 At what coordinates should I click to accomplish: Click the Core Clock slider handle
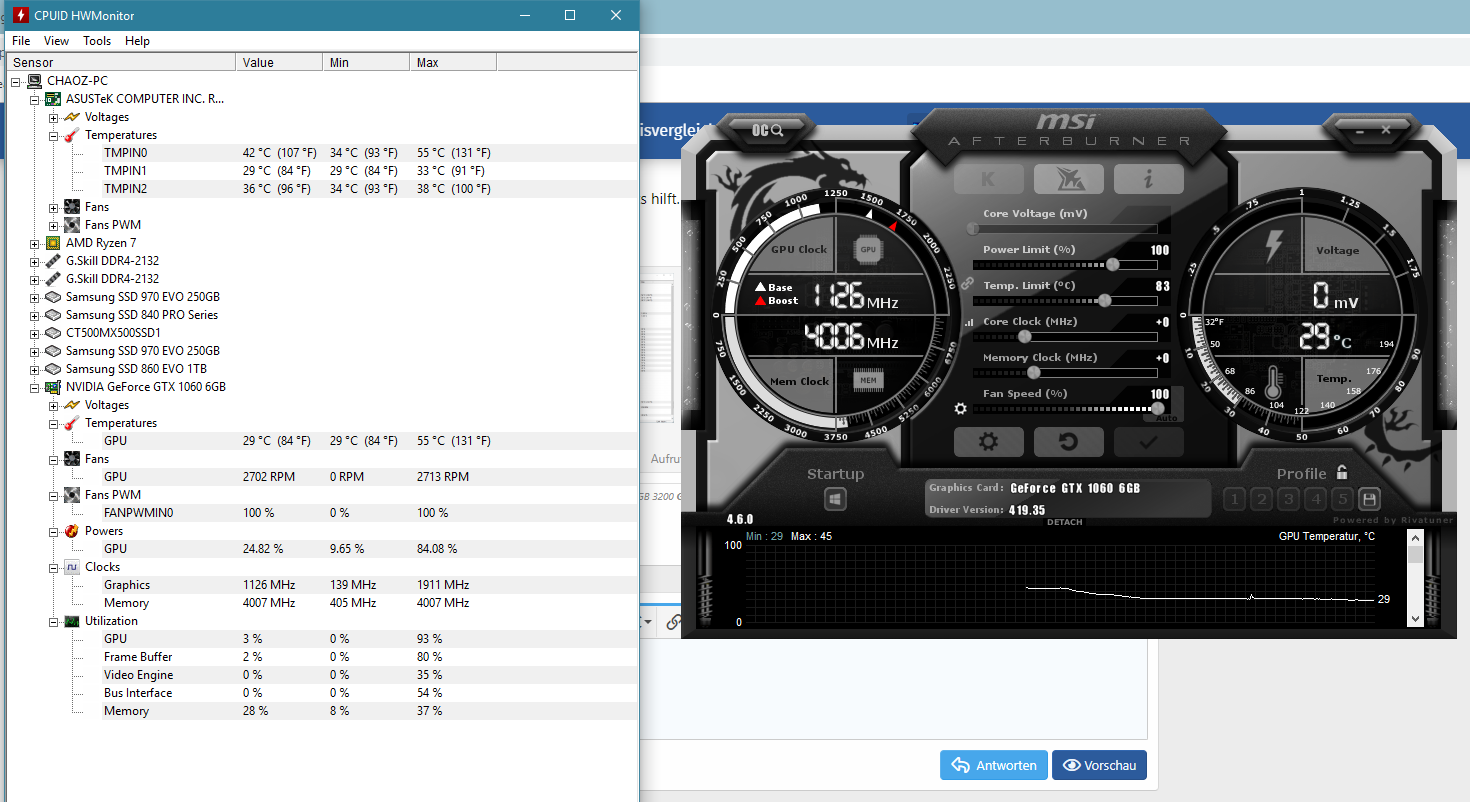point(1024,336)
